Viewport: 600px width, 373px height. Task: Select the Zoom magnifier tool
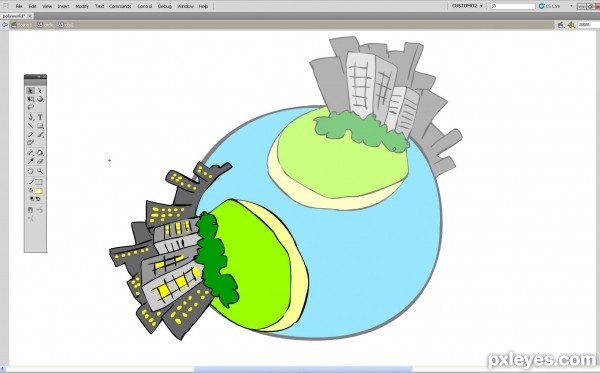pos(40,171)
